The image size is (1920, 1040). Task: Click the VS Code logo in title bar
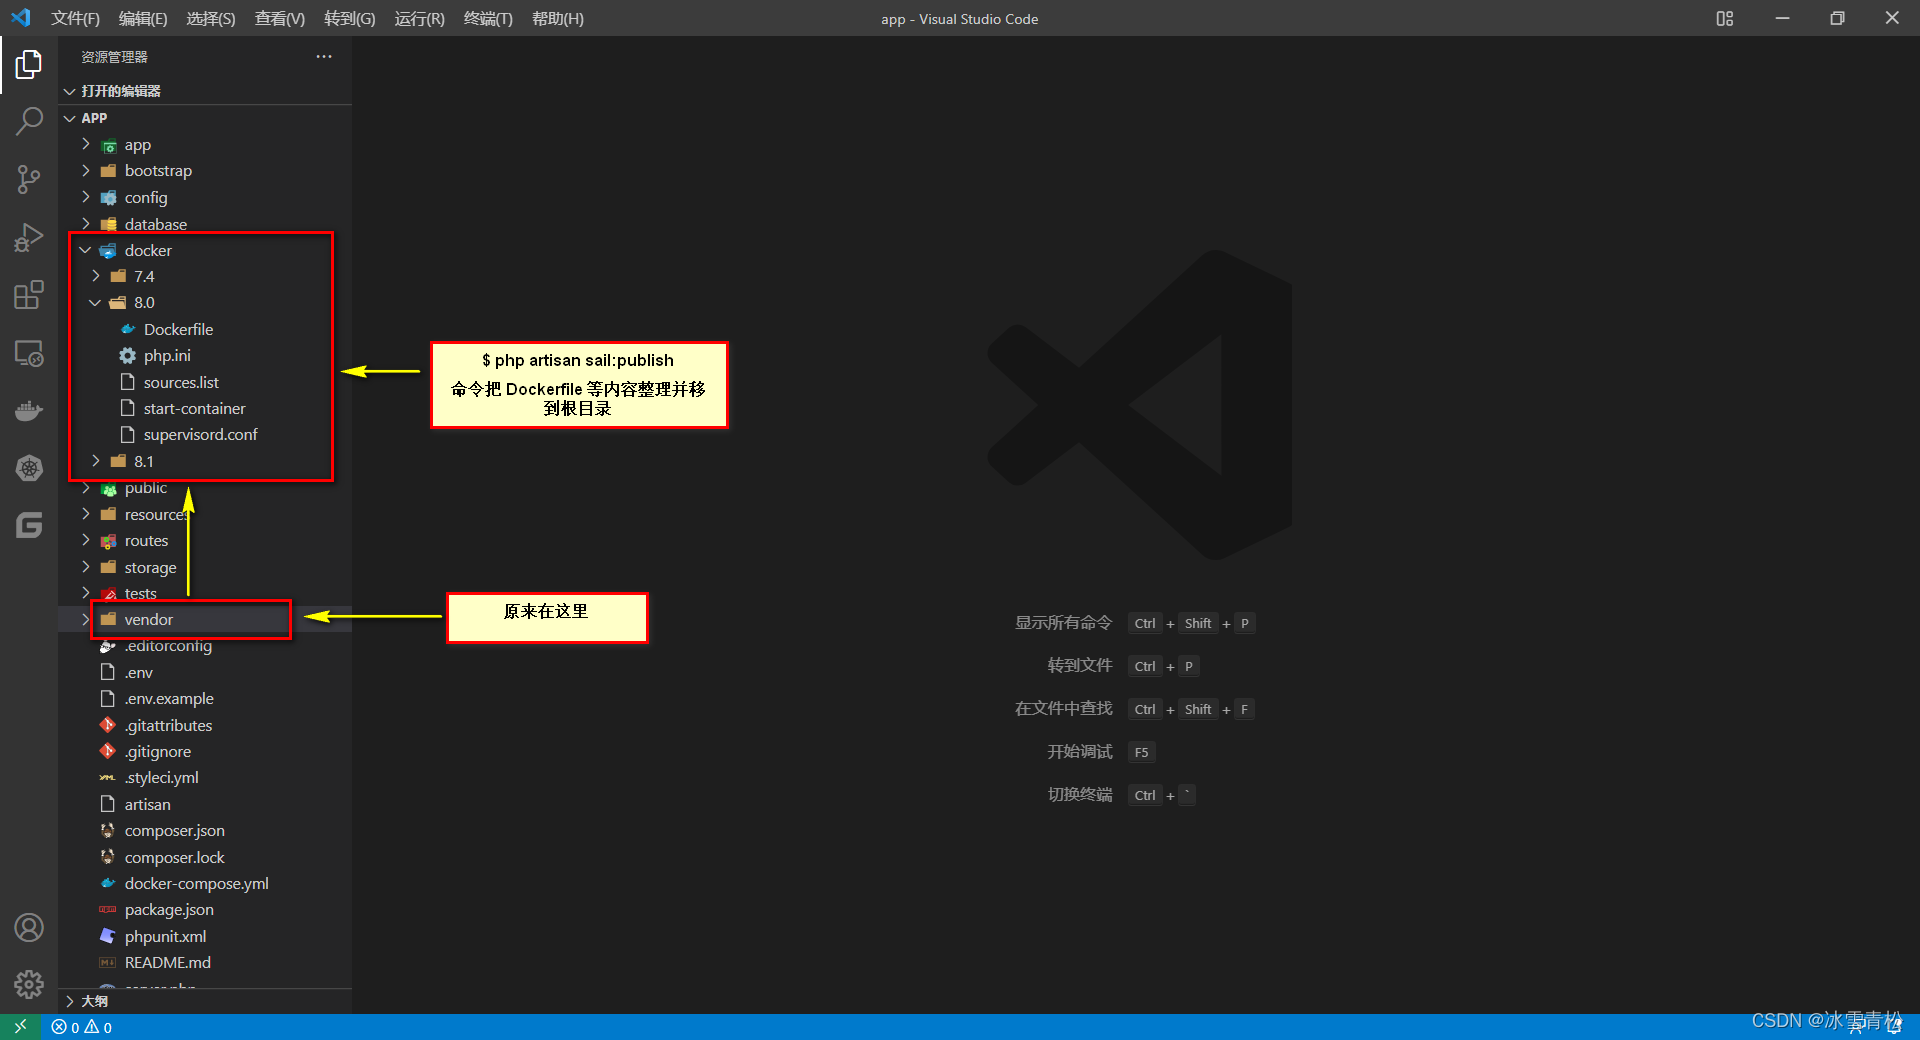(x=21, y=18)
